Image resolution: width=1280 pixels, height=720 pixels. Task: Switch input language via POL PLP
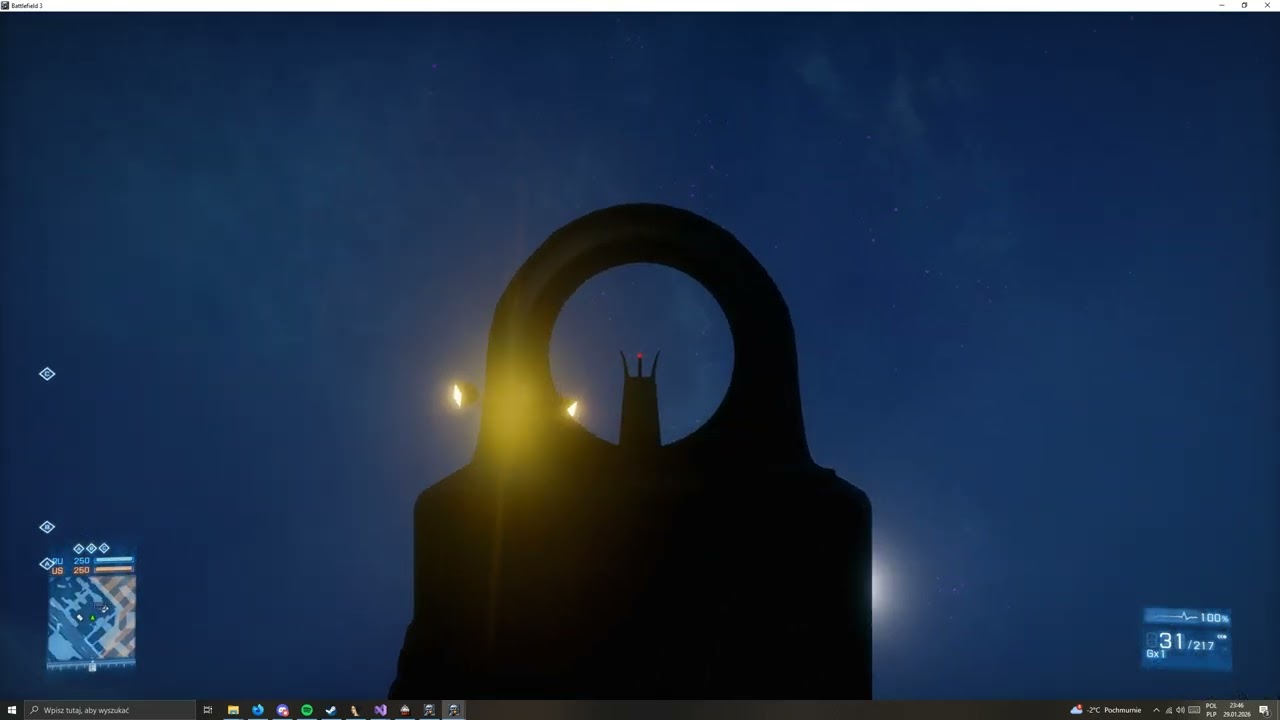[1211, 710]
